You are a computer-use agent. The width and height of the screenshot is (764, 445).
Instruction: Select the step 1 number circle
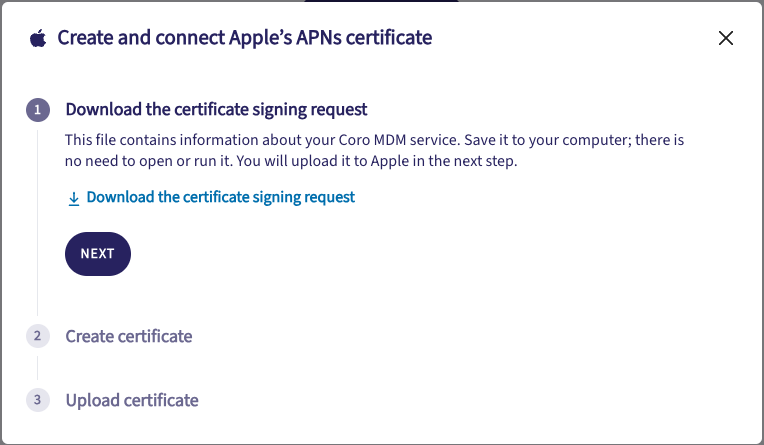pos(37,110)
